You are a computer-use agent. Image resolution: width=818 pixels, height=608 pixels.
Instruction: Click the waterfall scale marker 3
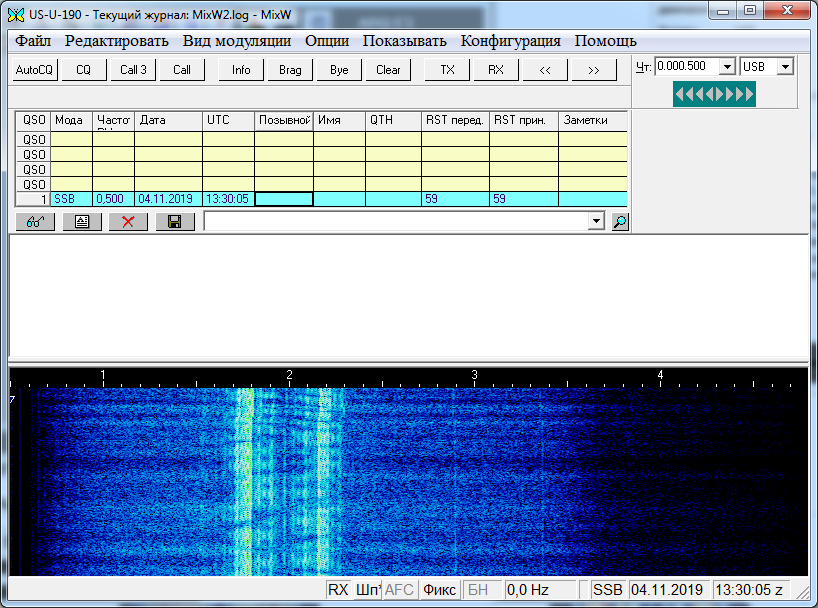tap(475, 375)
